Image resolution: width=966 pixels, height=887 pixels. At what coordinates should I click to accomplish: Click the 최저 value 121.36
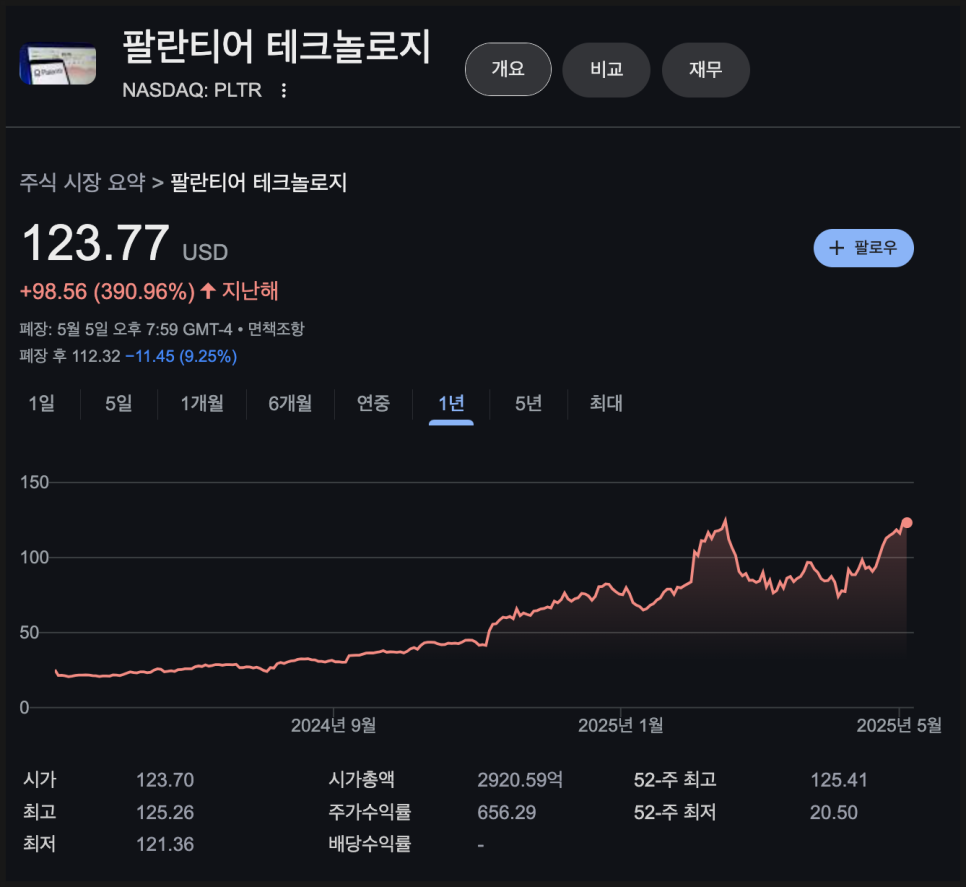click(165, 844)
